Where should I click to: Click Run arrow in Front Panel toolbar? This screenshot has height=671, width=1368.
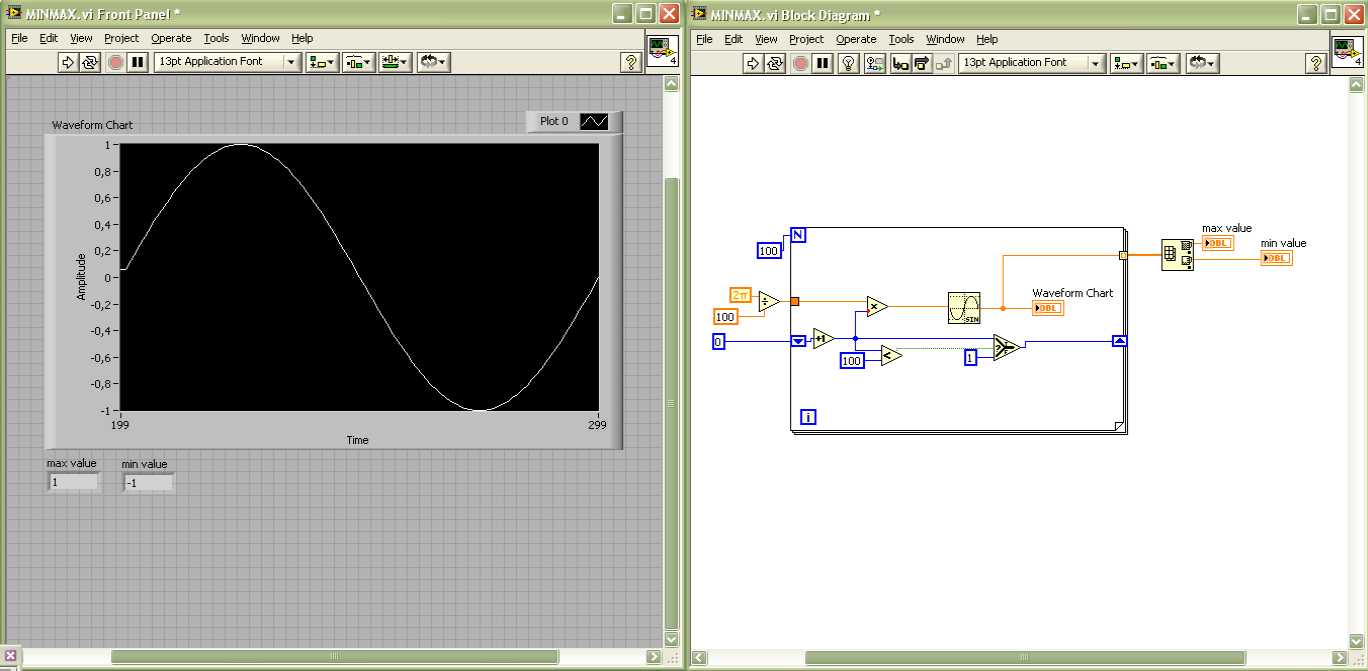[68, 62]
